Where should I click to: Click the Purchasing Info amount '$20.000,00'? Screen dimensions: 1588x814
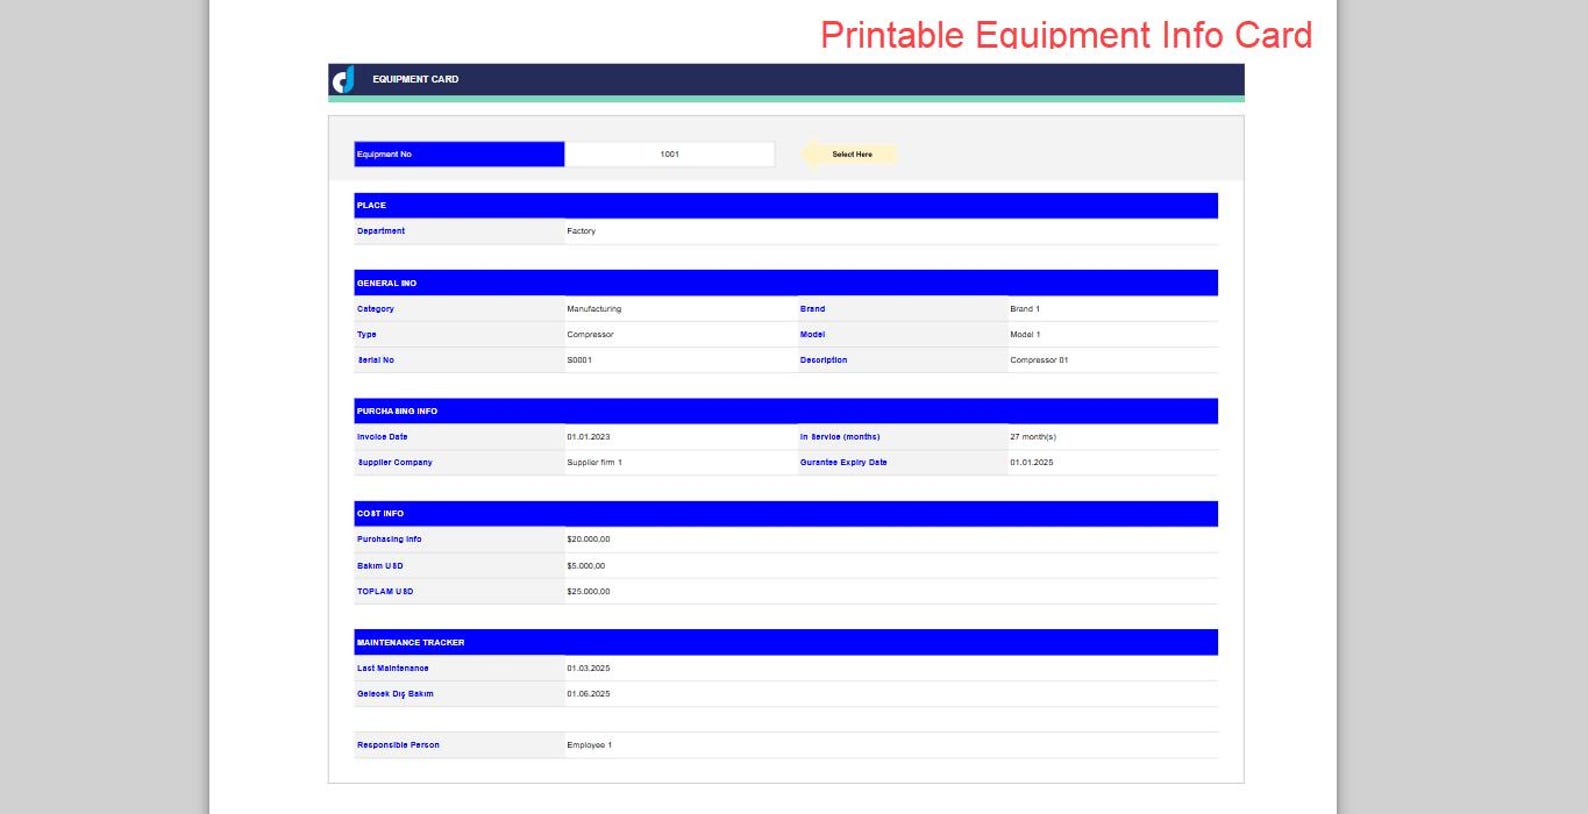pyautogui.click(x=588, y=539)
